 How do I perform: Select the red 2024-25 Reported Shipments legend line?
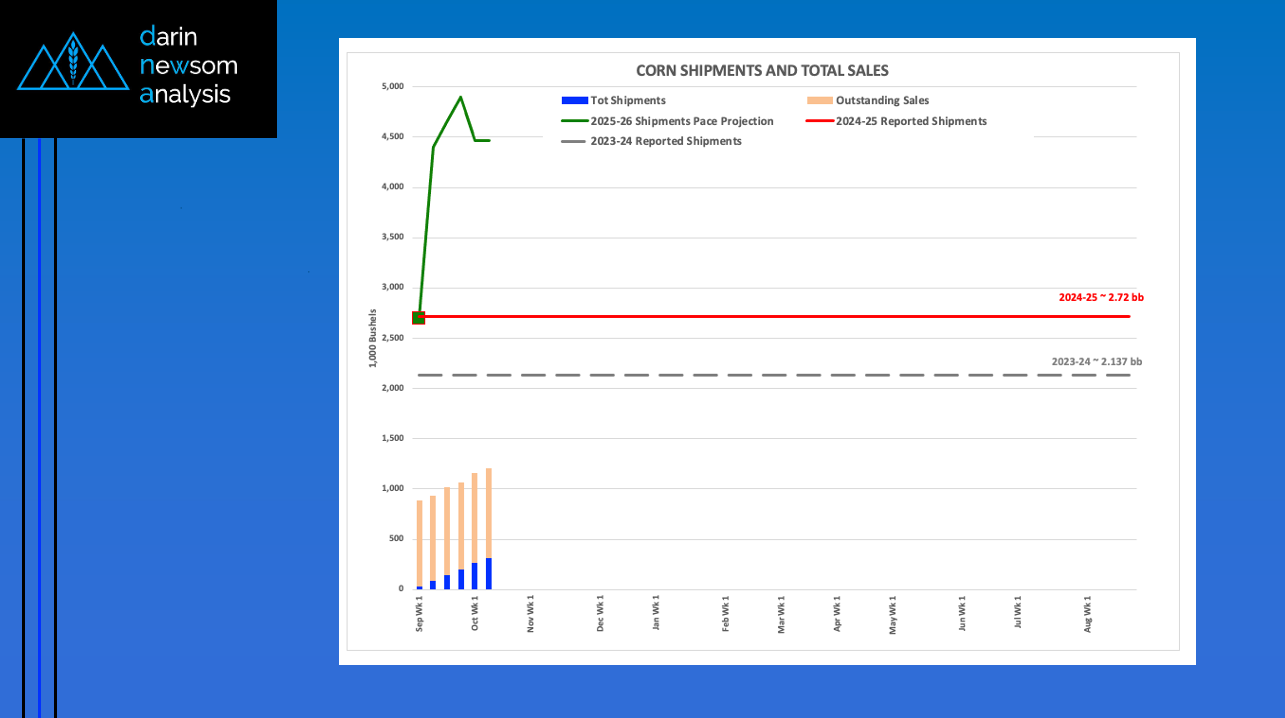[x=819, y=121]
